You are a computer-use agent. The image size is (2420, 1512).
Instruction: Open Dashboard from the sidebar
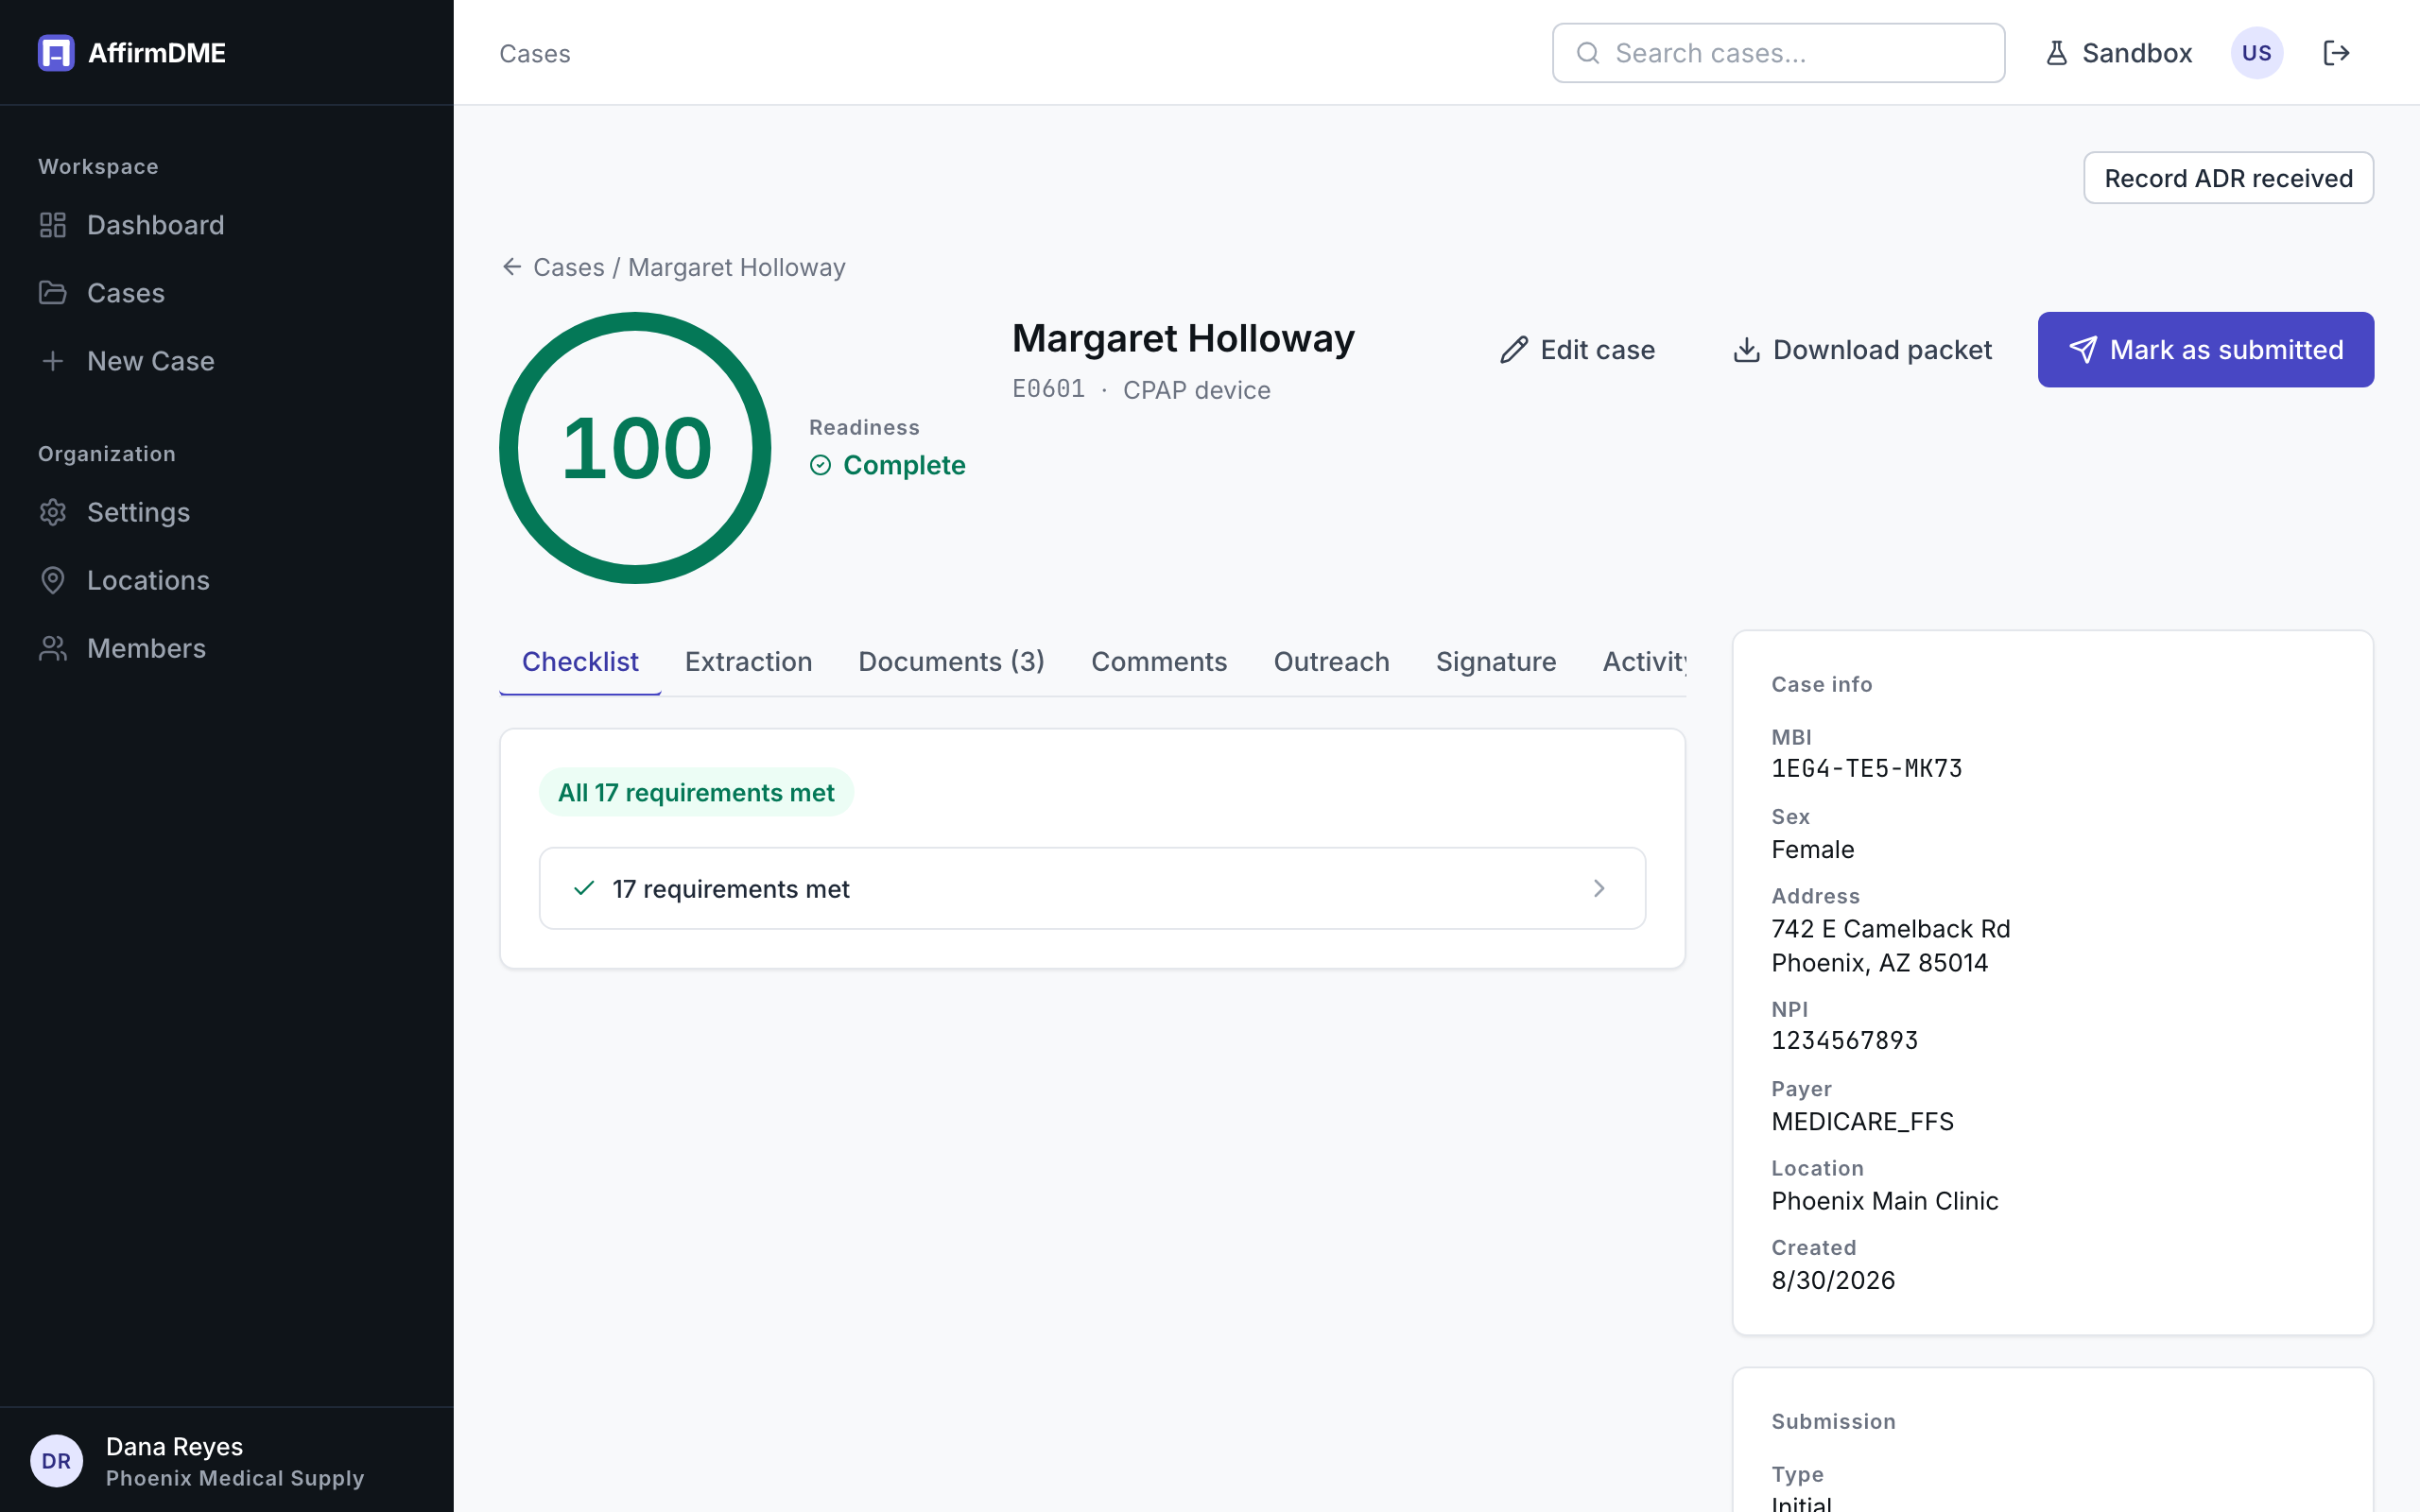coord(131,225)
